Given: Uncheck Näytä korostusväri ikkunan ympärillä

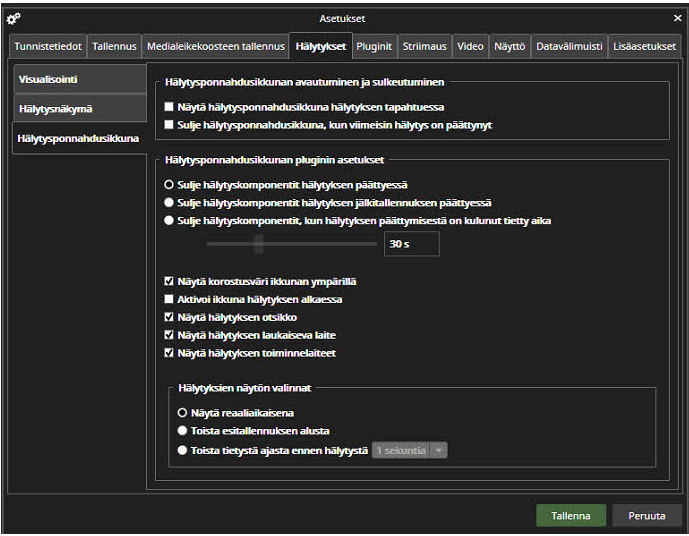Looking at the screenshot, I should point(169,282).
